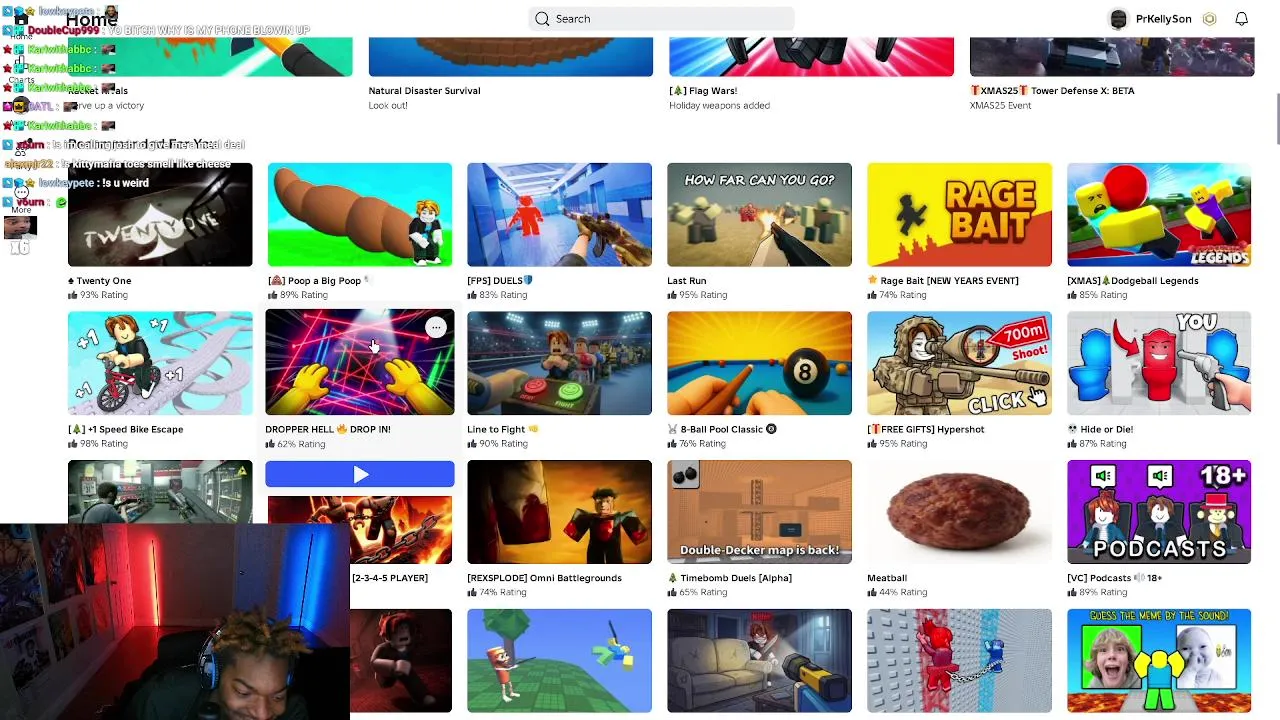Open Tower Defense X: BETA title
This screenshot has height=720, width=1280.
(x=1052, y=90)
